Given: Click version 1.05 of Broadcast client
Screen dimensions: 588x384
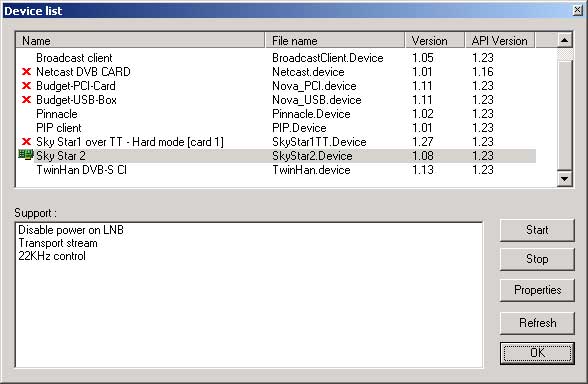Looking at the screenshot, I should [x=423, y=58].
